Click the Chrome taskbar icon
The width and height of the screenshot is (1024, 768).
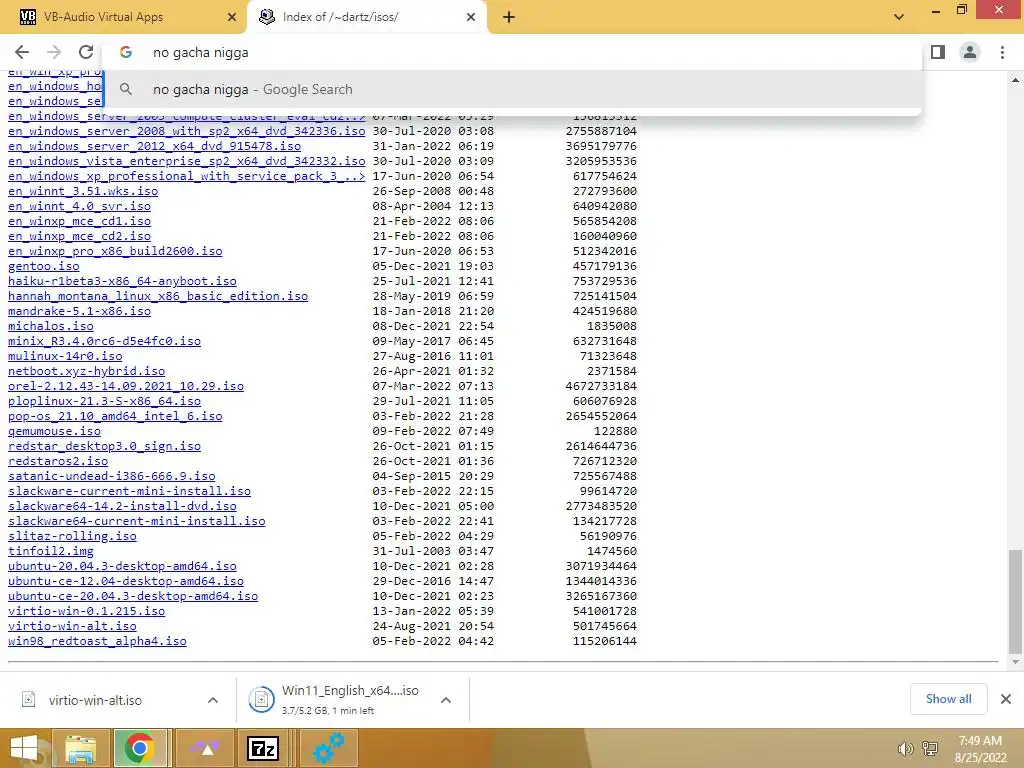[x=139, y=748]
